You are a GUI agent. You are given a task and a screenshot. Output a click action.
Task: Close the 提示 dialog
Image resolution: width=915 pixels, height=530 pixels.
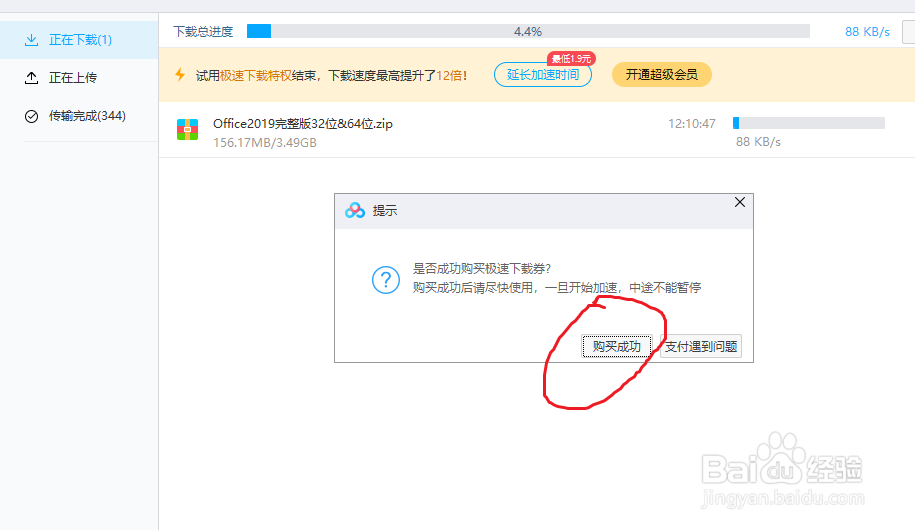click(740, 202)
